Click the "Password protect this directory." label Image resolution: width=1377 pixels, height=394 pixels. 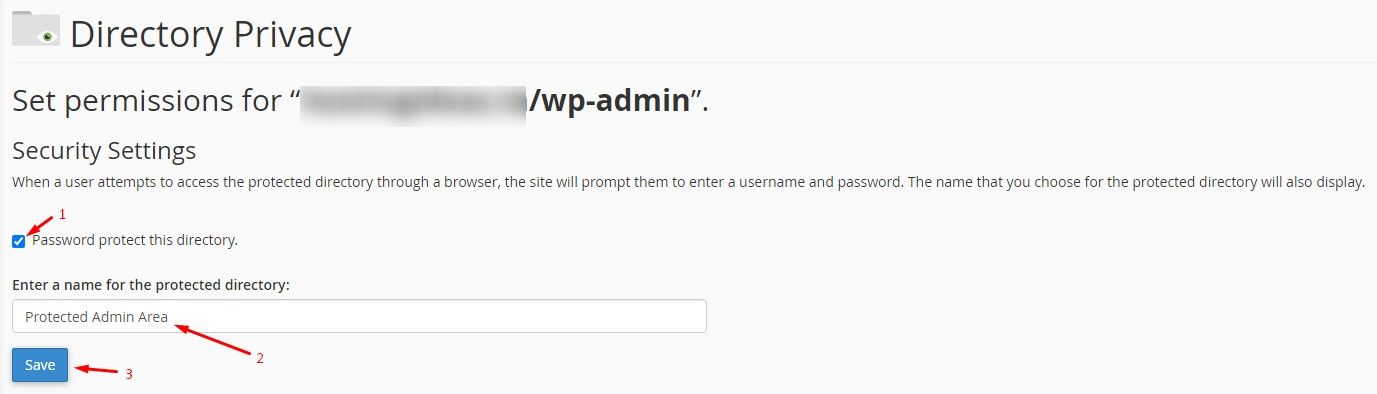coord(135,240)
